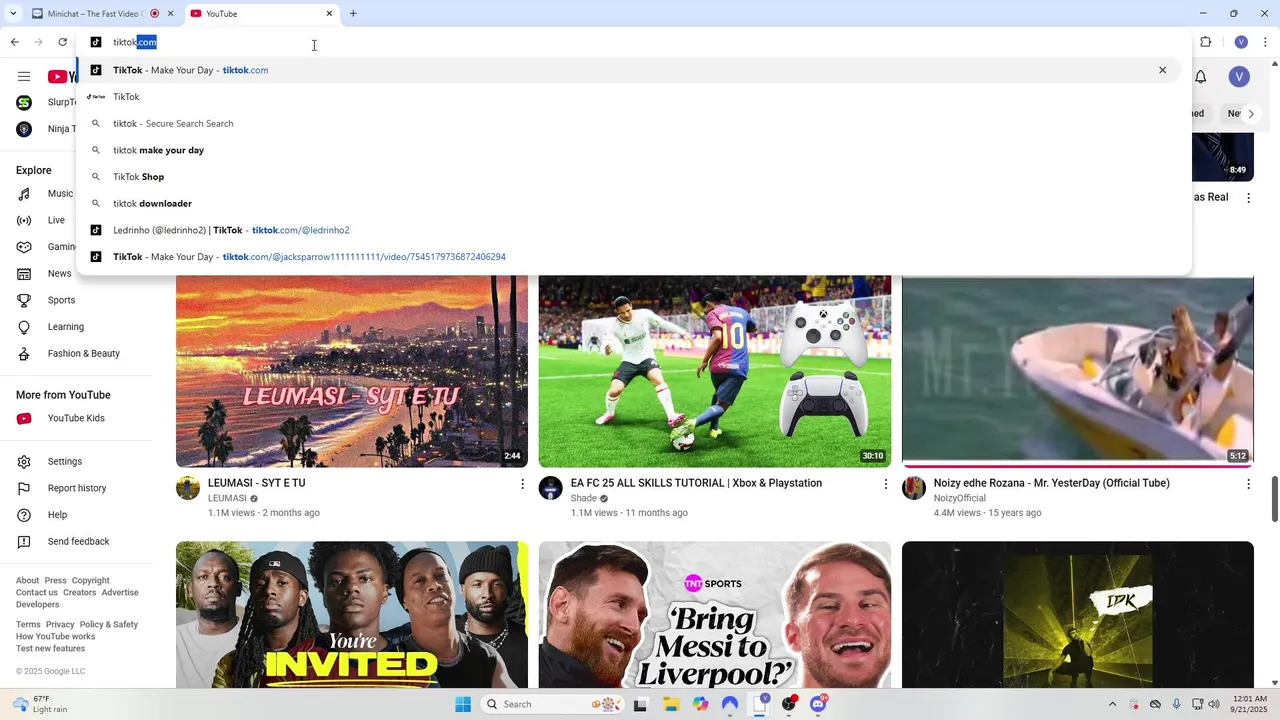Open the footer 'How YouTube works' link
This screenshot has width=1280, height=720.
(x=55, y=637)
